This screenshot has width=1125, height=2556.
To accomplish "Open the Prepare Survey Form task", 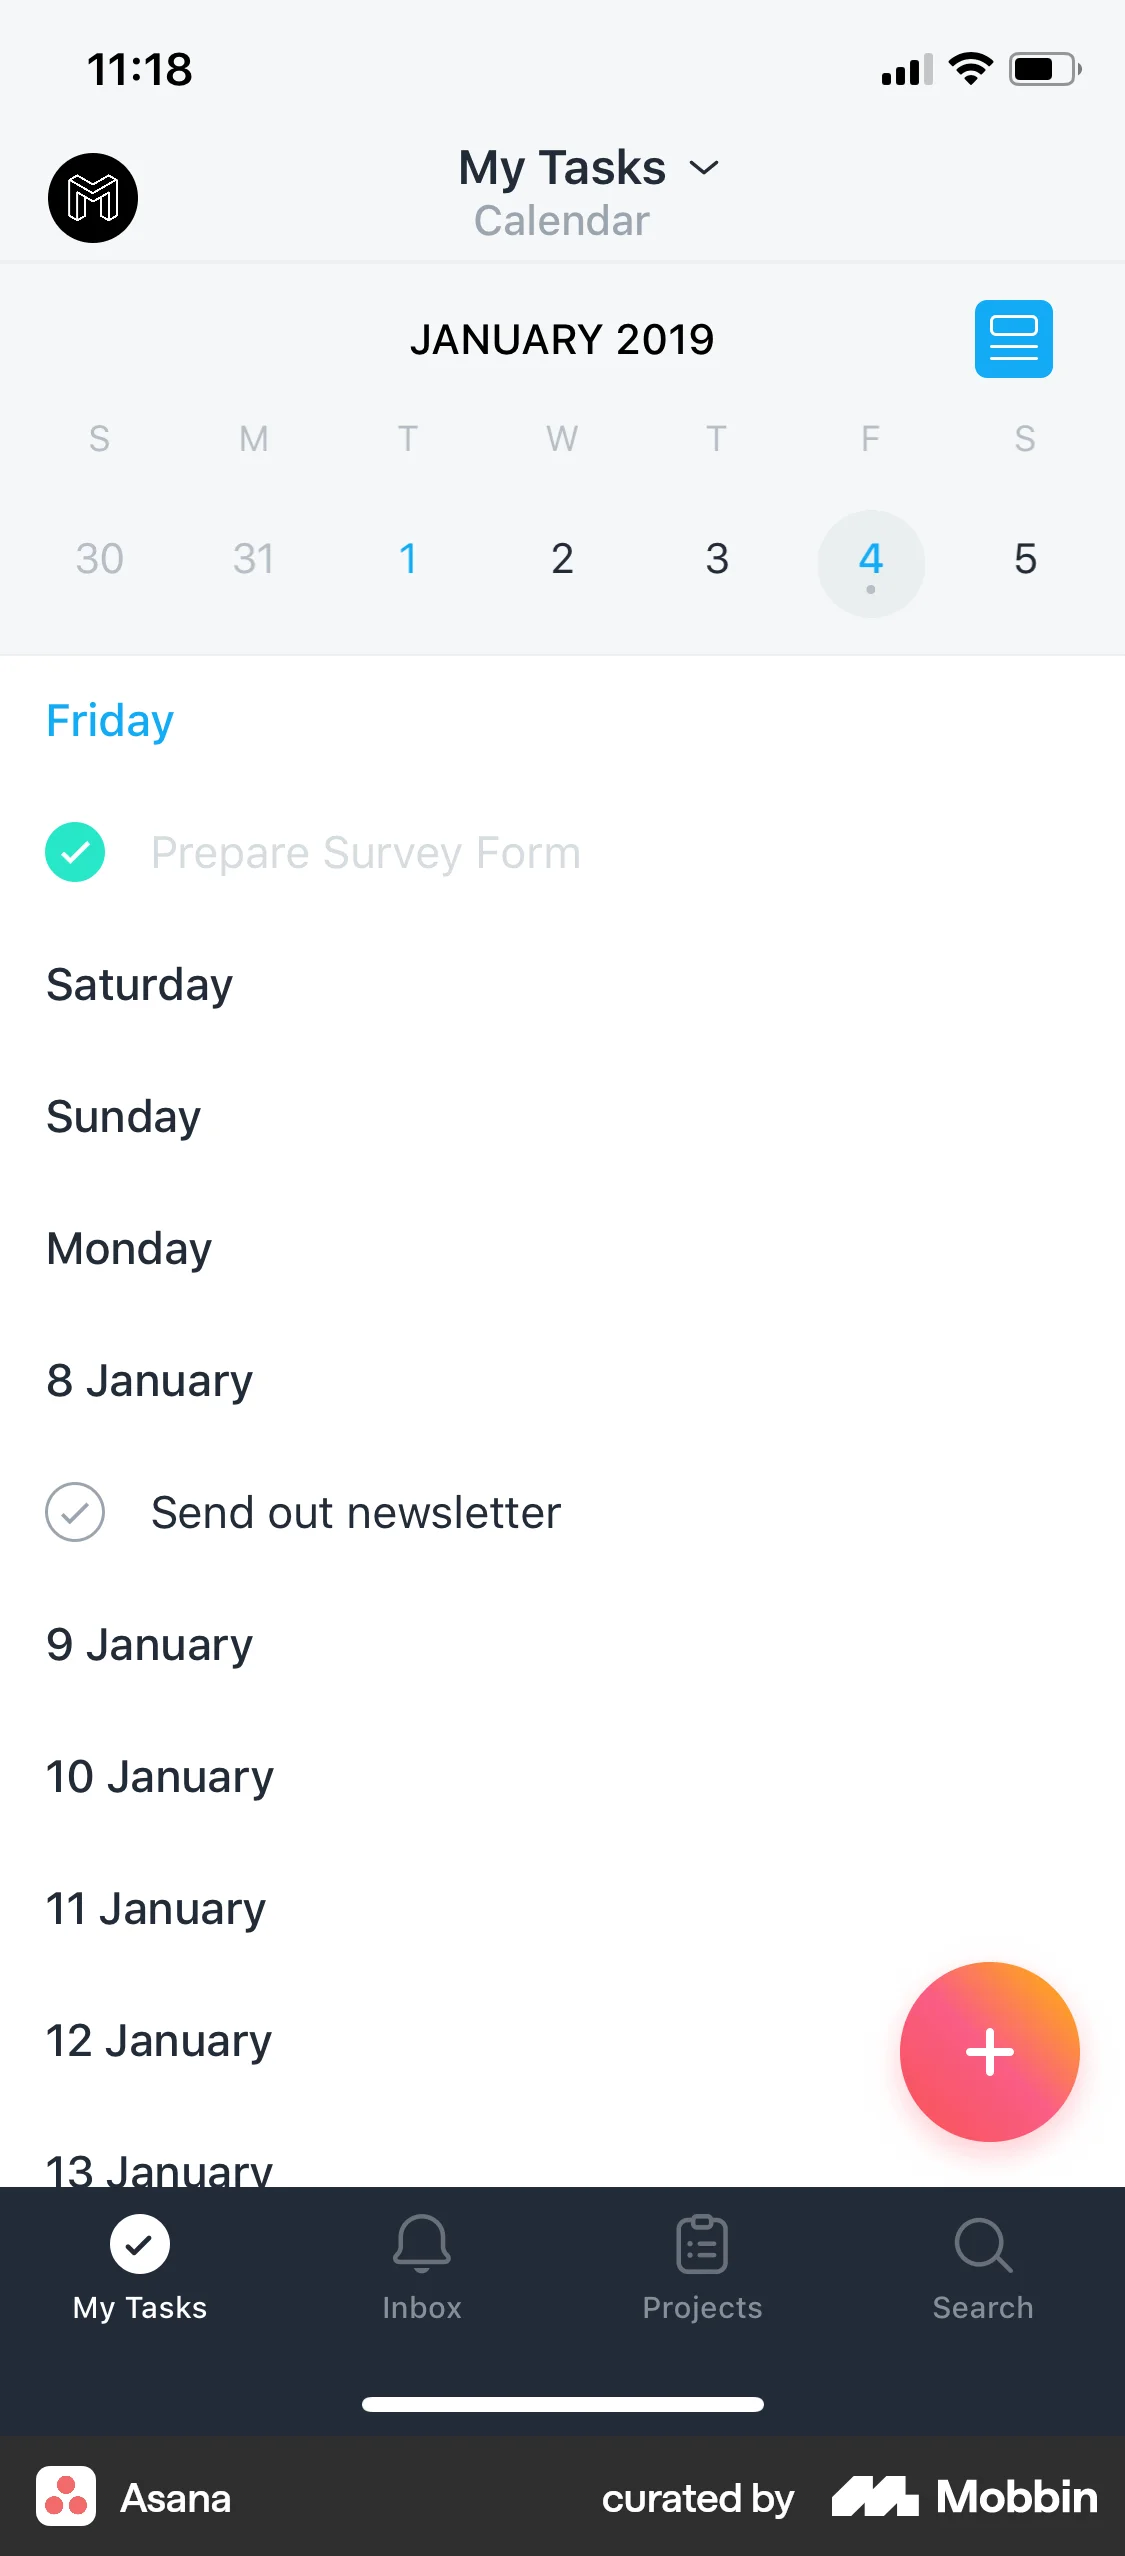I will coord(366,852).
